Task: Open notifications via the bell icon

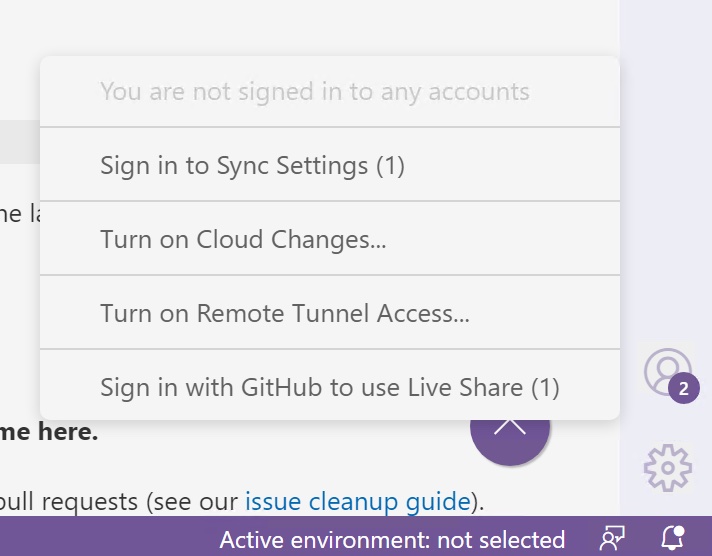Action: point(673,539)
